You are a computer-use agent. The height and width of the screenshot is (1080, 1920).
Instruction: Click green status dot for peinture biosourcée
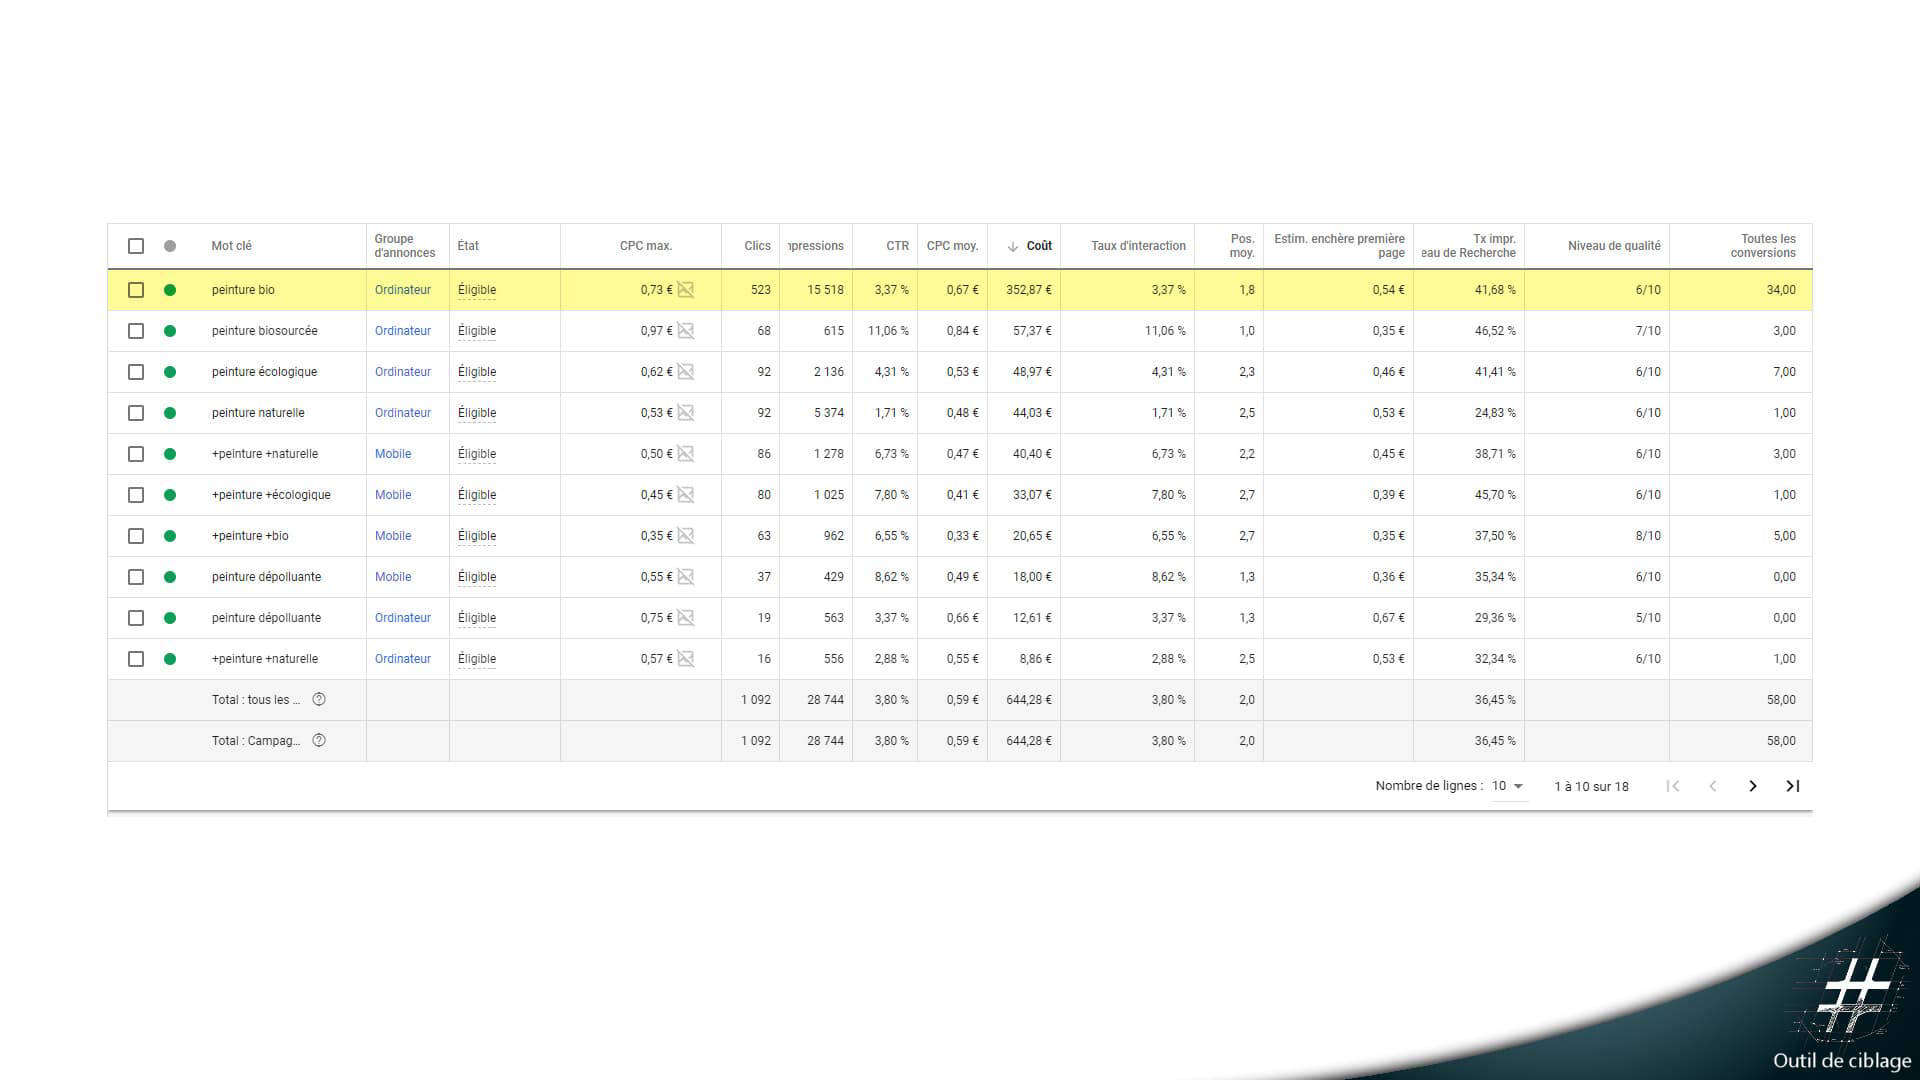coord(170,331)
